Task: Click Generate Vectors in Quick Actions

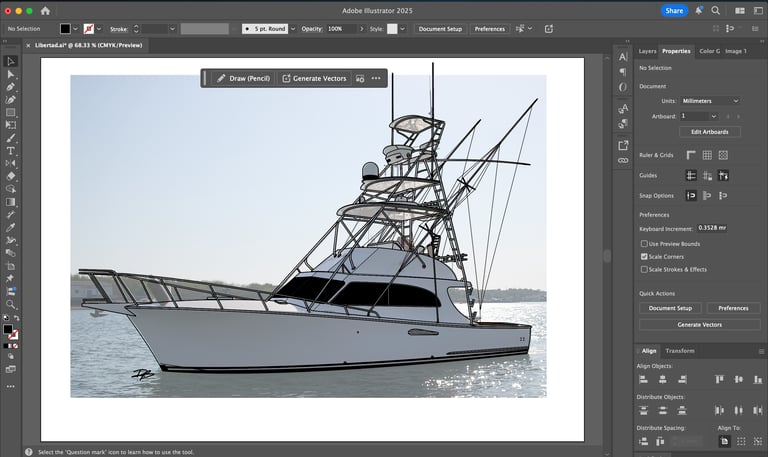Action: 699,325
